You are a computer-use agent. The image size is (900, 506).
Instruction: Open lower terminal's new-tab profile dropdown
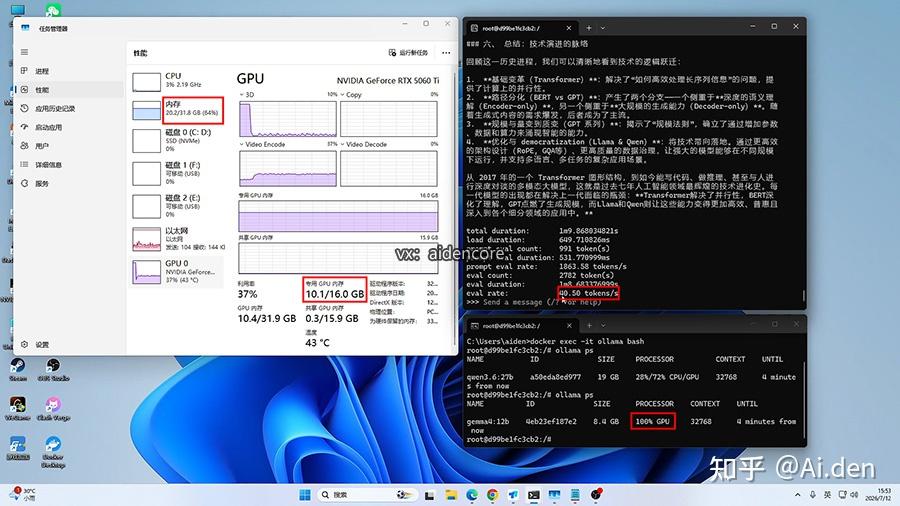point(603,326)
